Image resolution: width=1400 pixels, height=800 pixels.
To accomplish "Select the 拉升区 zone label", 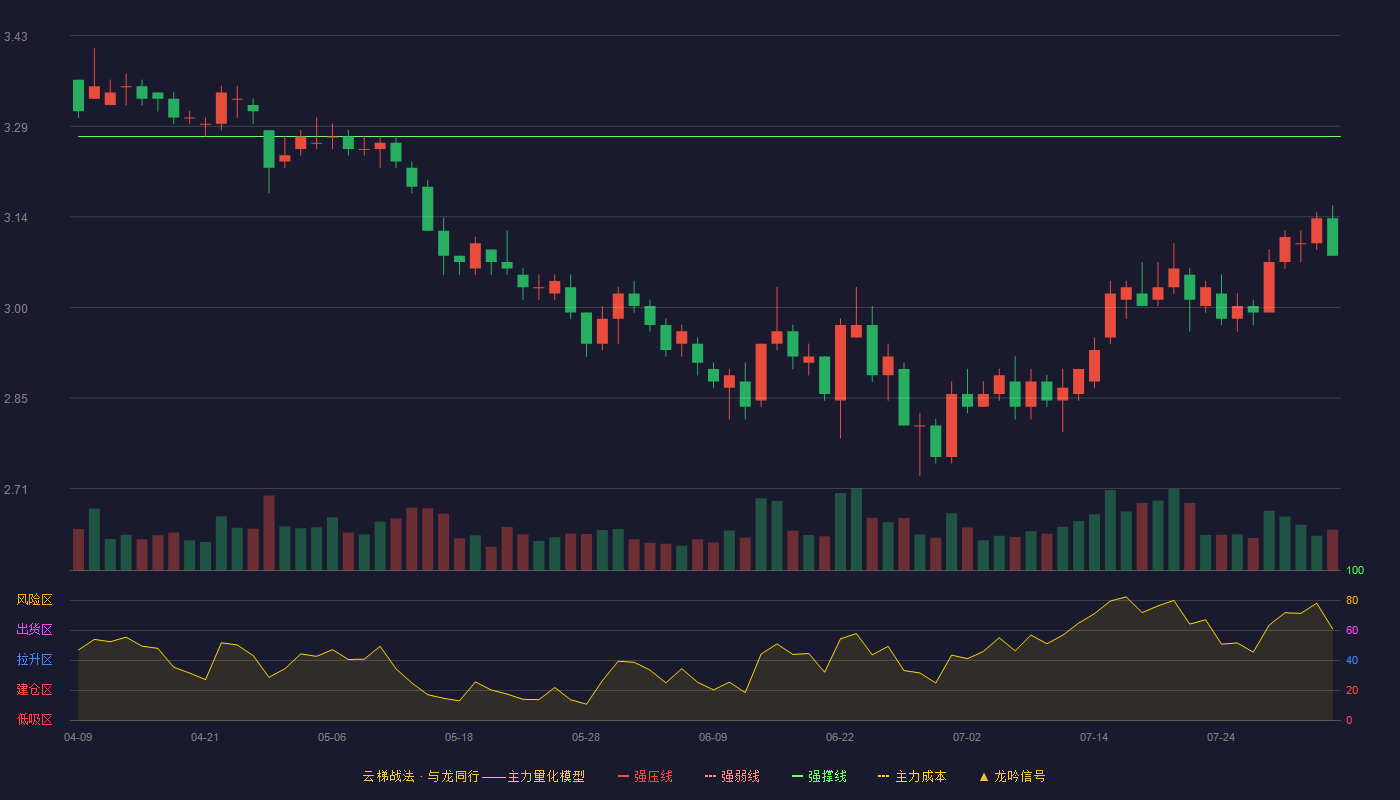I will (x=34, y=660).
